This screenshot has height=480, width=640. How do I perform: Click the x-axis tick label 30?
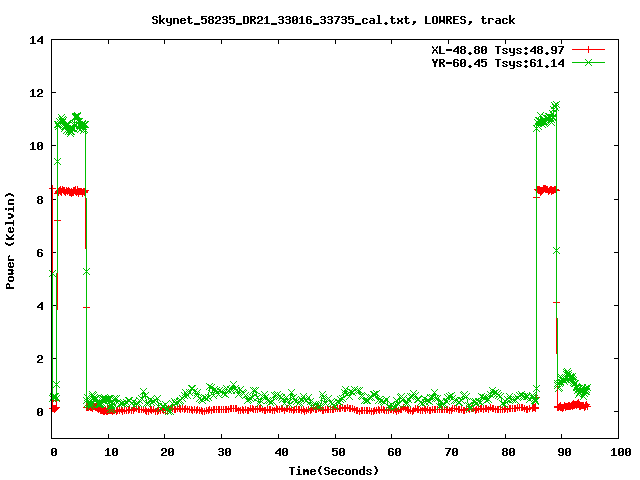point(224,452)
